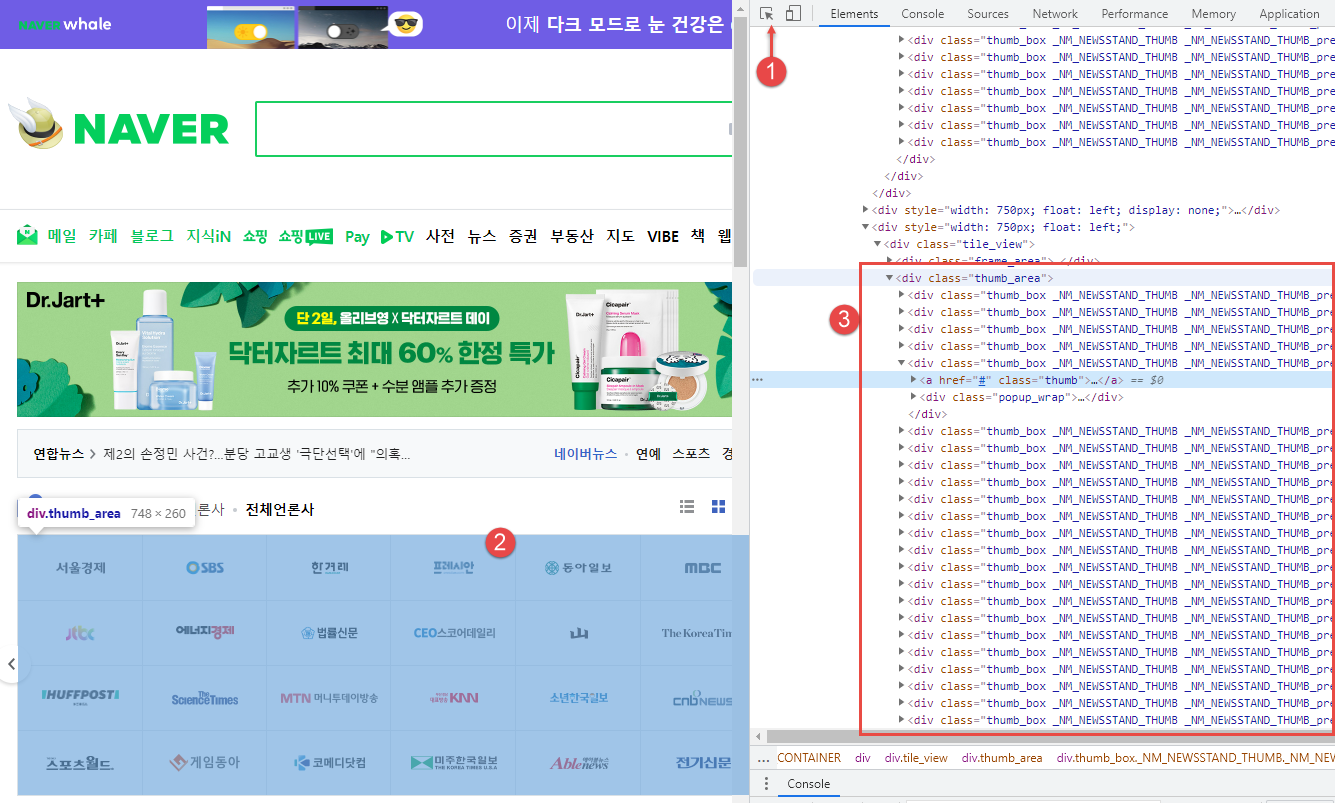Expand the a href="#" class="thumb" node
Screen dimensions: 1335x803
(914, 380)
